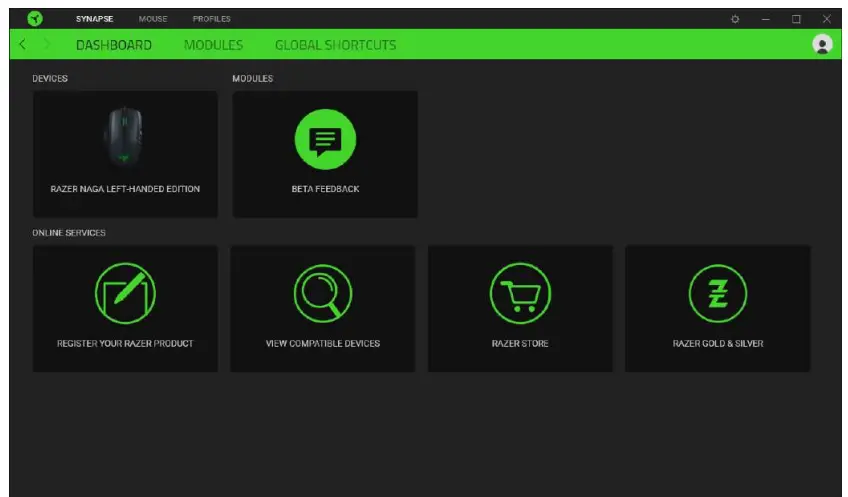This screenshot has height=497, width=848.
Task: Select the Razer Naga mouse thumbnail image
Action: tap(125, 139)
